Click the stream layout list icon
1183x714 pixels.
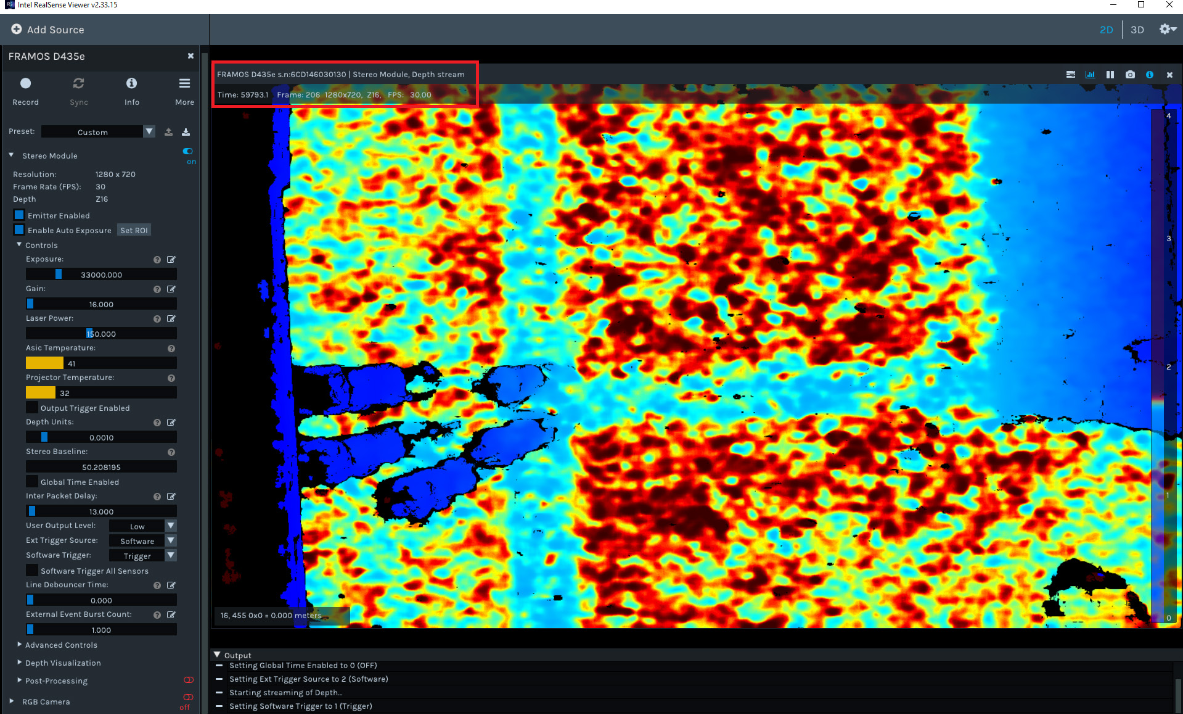click(x=1070, y=75)
